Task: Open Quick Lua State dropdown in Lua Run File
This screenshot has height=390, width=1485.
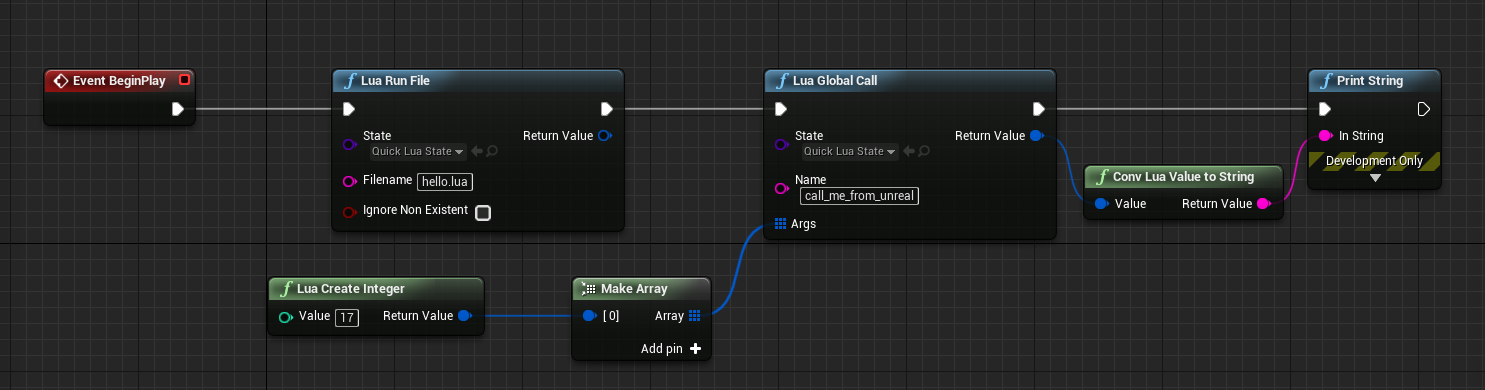Action: (418, 152)
